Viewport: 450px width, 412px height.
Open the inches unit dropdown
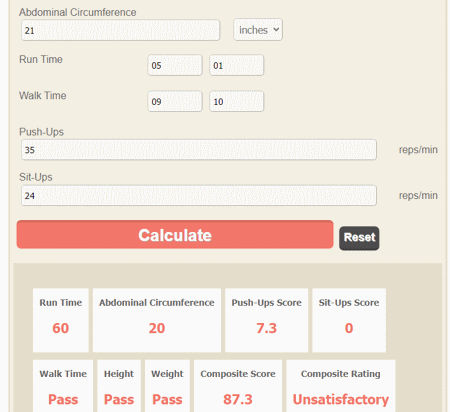(x=258, y=30)
